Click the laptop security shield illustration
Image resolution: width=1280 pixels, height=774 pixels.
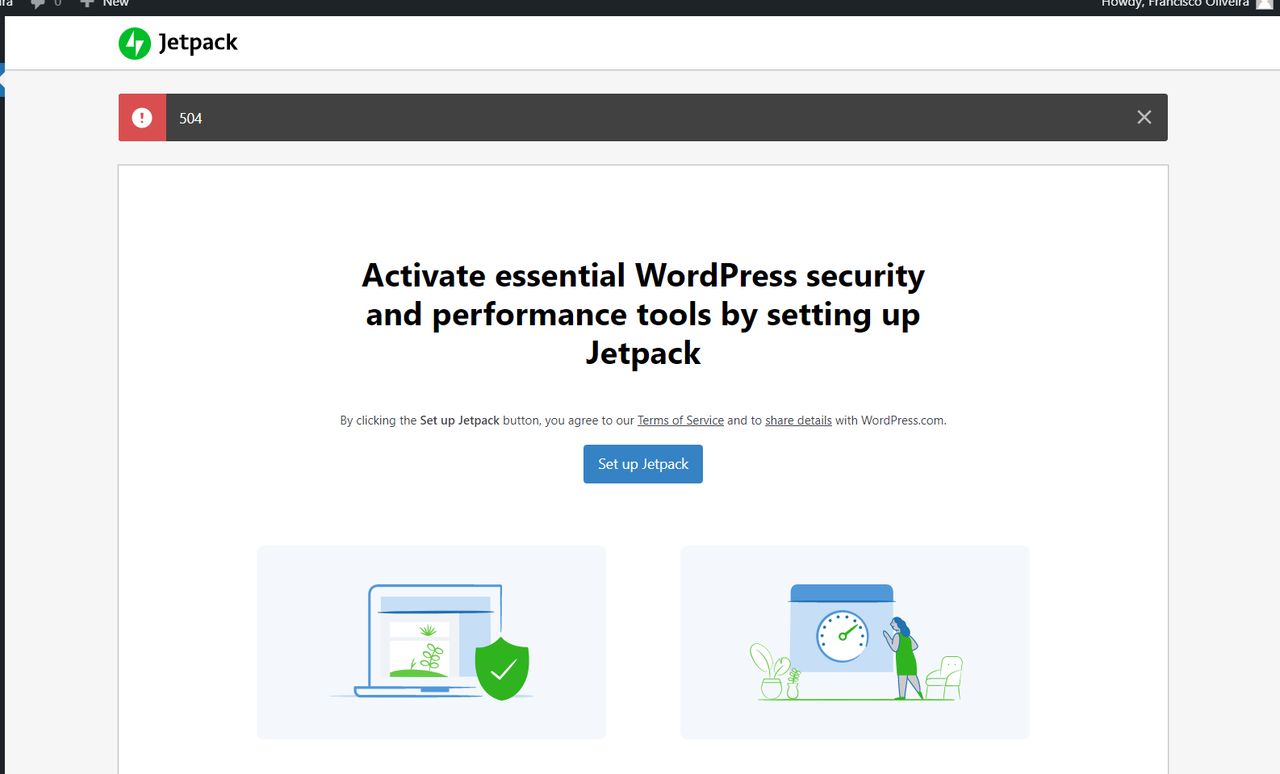pyautogui.click(x=431, y=642)
